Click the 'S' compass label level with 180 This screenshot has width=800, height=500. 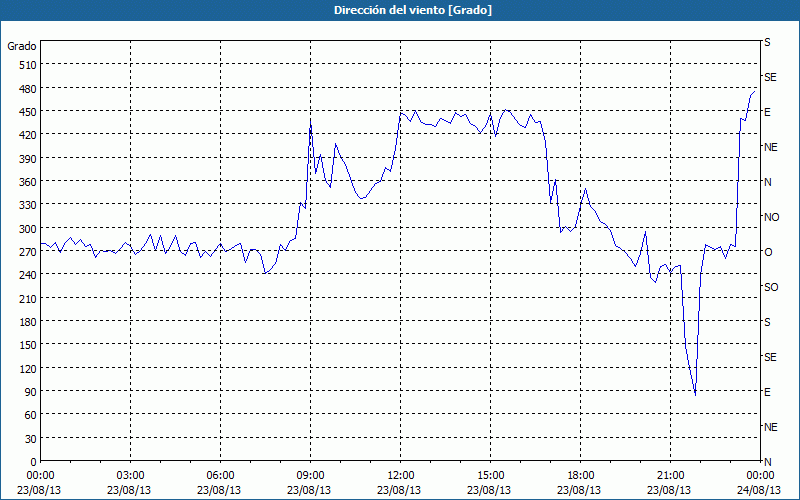pos(767,322)
